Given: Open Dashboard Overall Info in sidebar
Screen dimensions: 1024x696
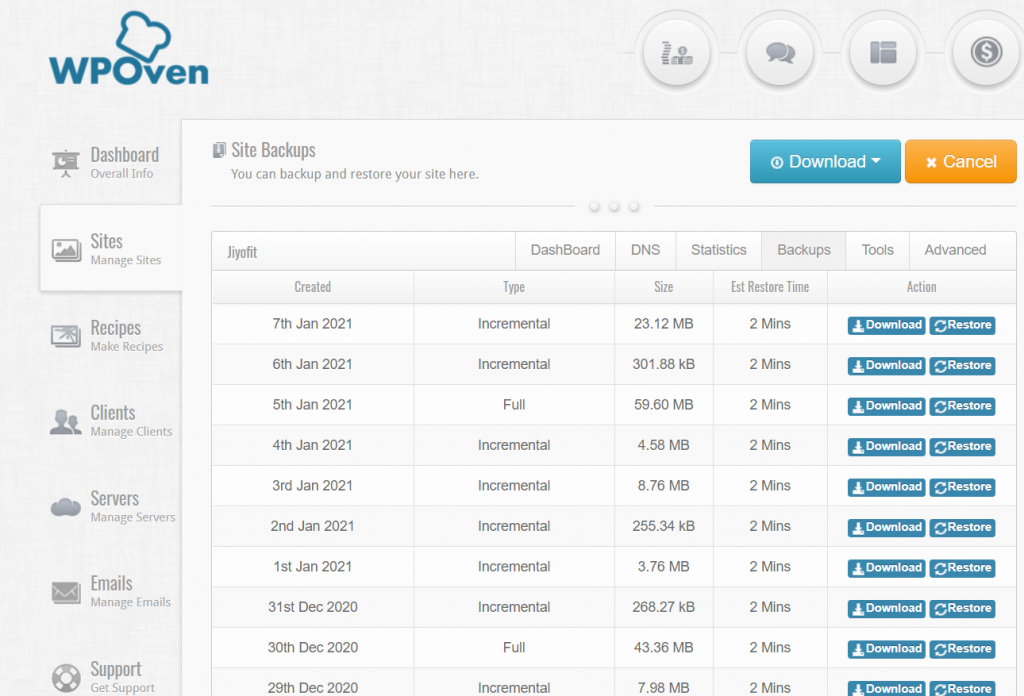Looking at the screenshot, I should pyautogui.click(x=110, y=162).
